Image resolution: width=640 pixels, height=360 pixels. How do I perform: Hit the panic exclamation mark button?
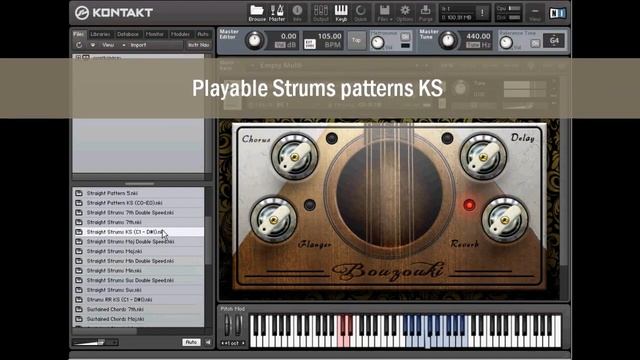point(482,13)
